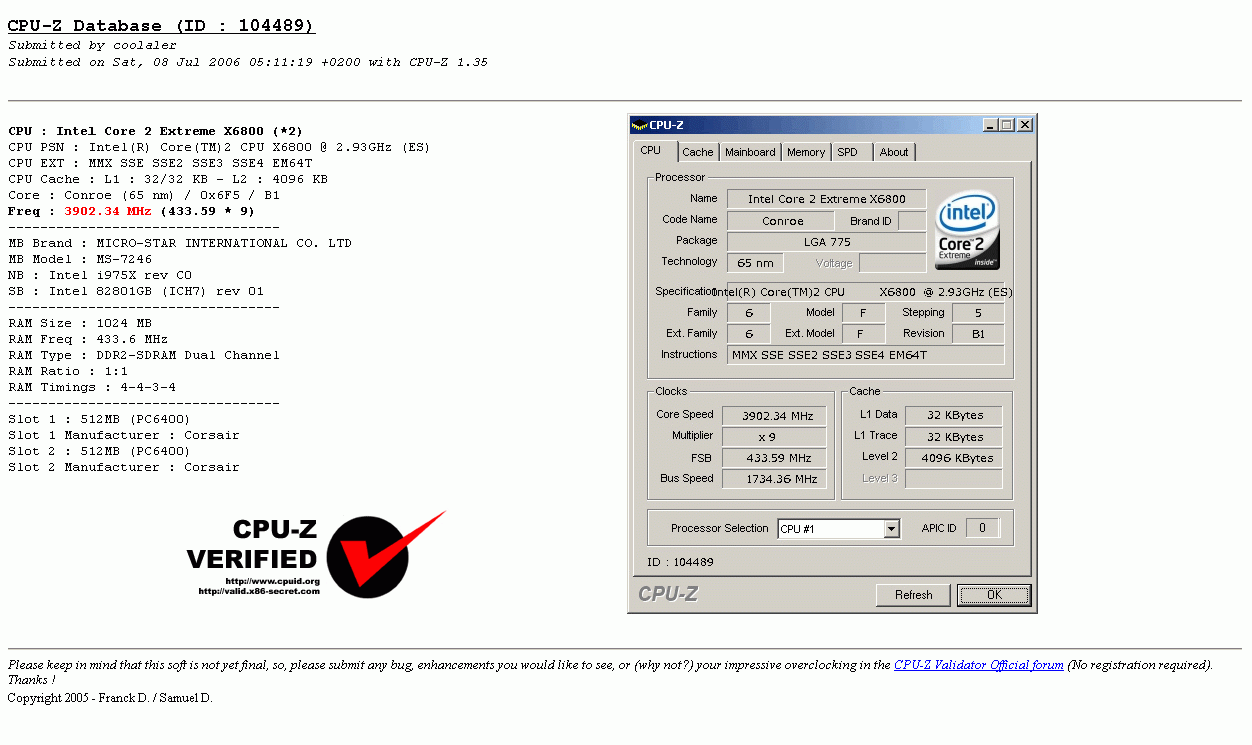The image size is (1252, 745).
Task: Click the FSB value 433.59 MHz
Action: pyautogui.click(x=774, y=458)
